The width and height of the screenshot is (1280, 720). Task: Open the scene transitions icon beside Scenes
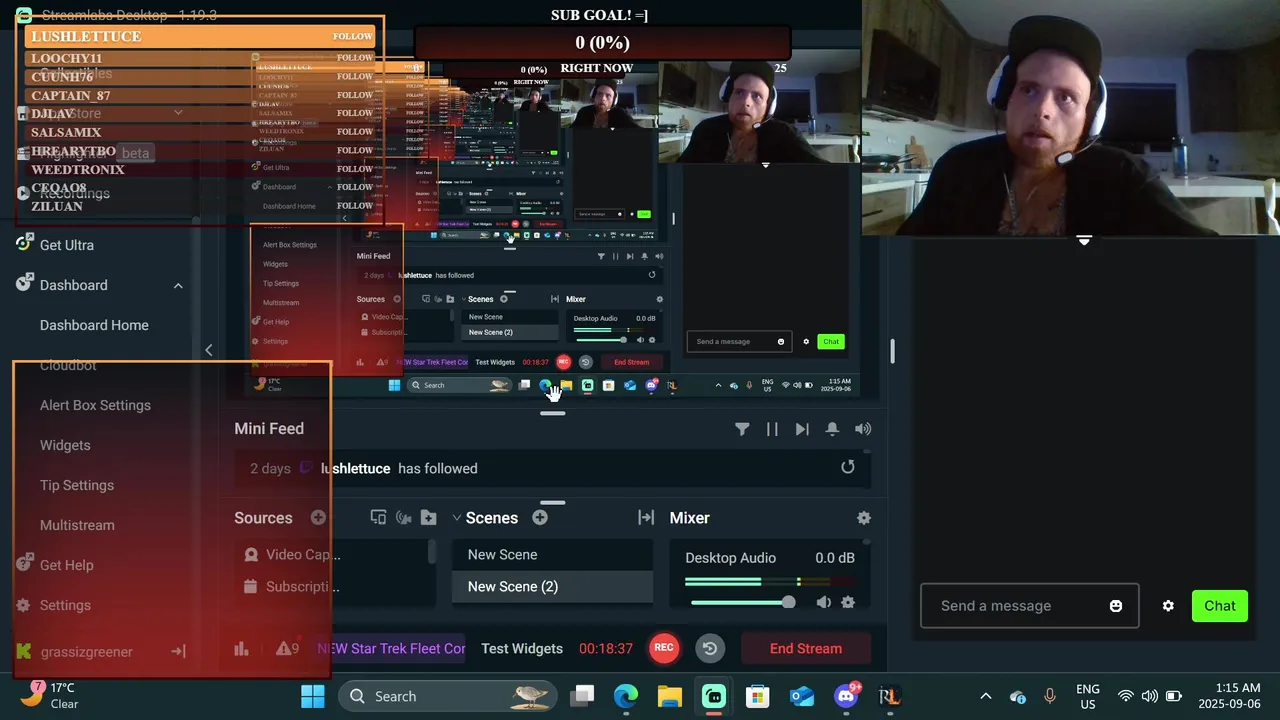point(646,517)
